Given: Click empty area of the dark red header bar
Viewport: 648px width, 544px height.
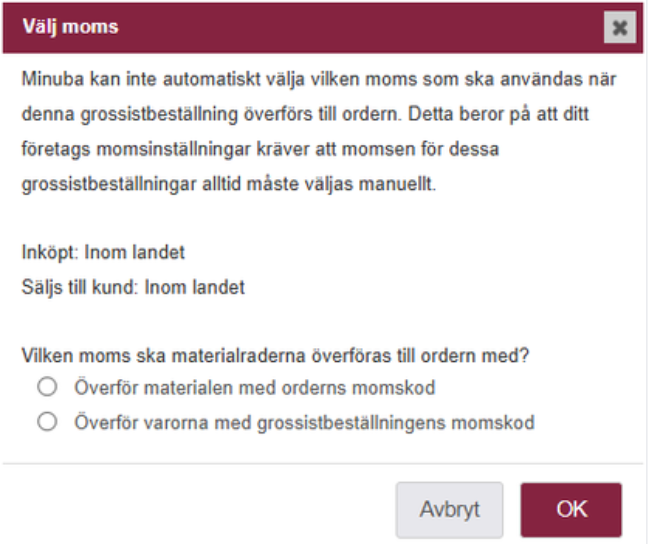Looking at the screenshot, I should 350,27.
